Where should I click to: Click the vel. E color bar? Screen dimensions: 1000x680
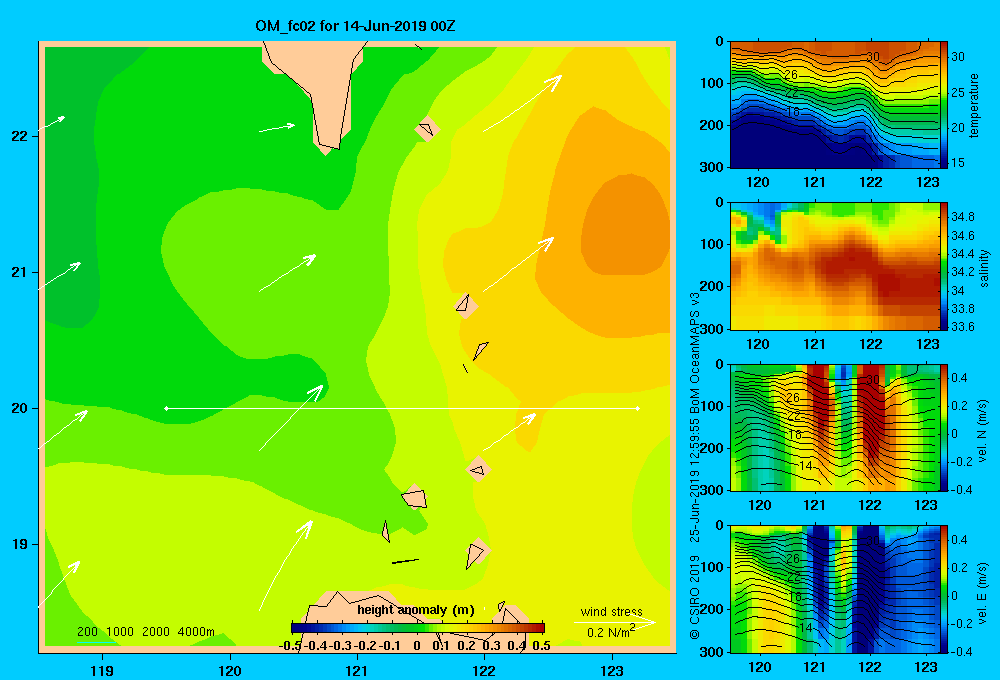click(x=943, y=589)
